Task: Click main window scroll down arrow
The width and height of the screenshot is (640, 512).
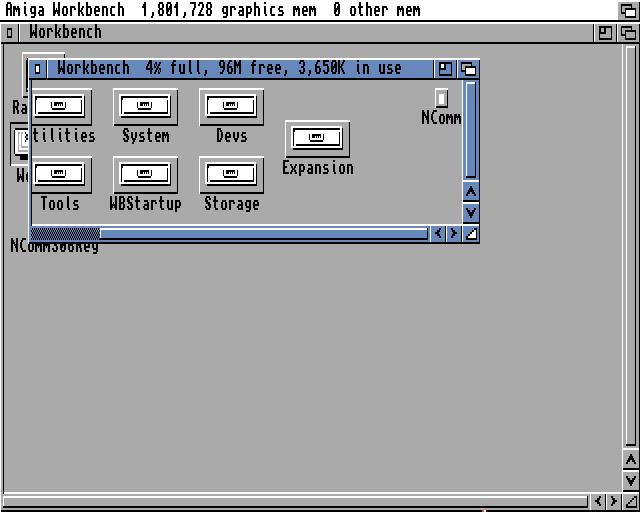Action: pyautogui.click(x=631, y=480)
